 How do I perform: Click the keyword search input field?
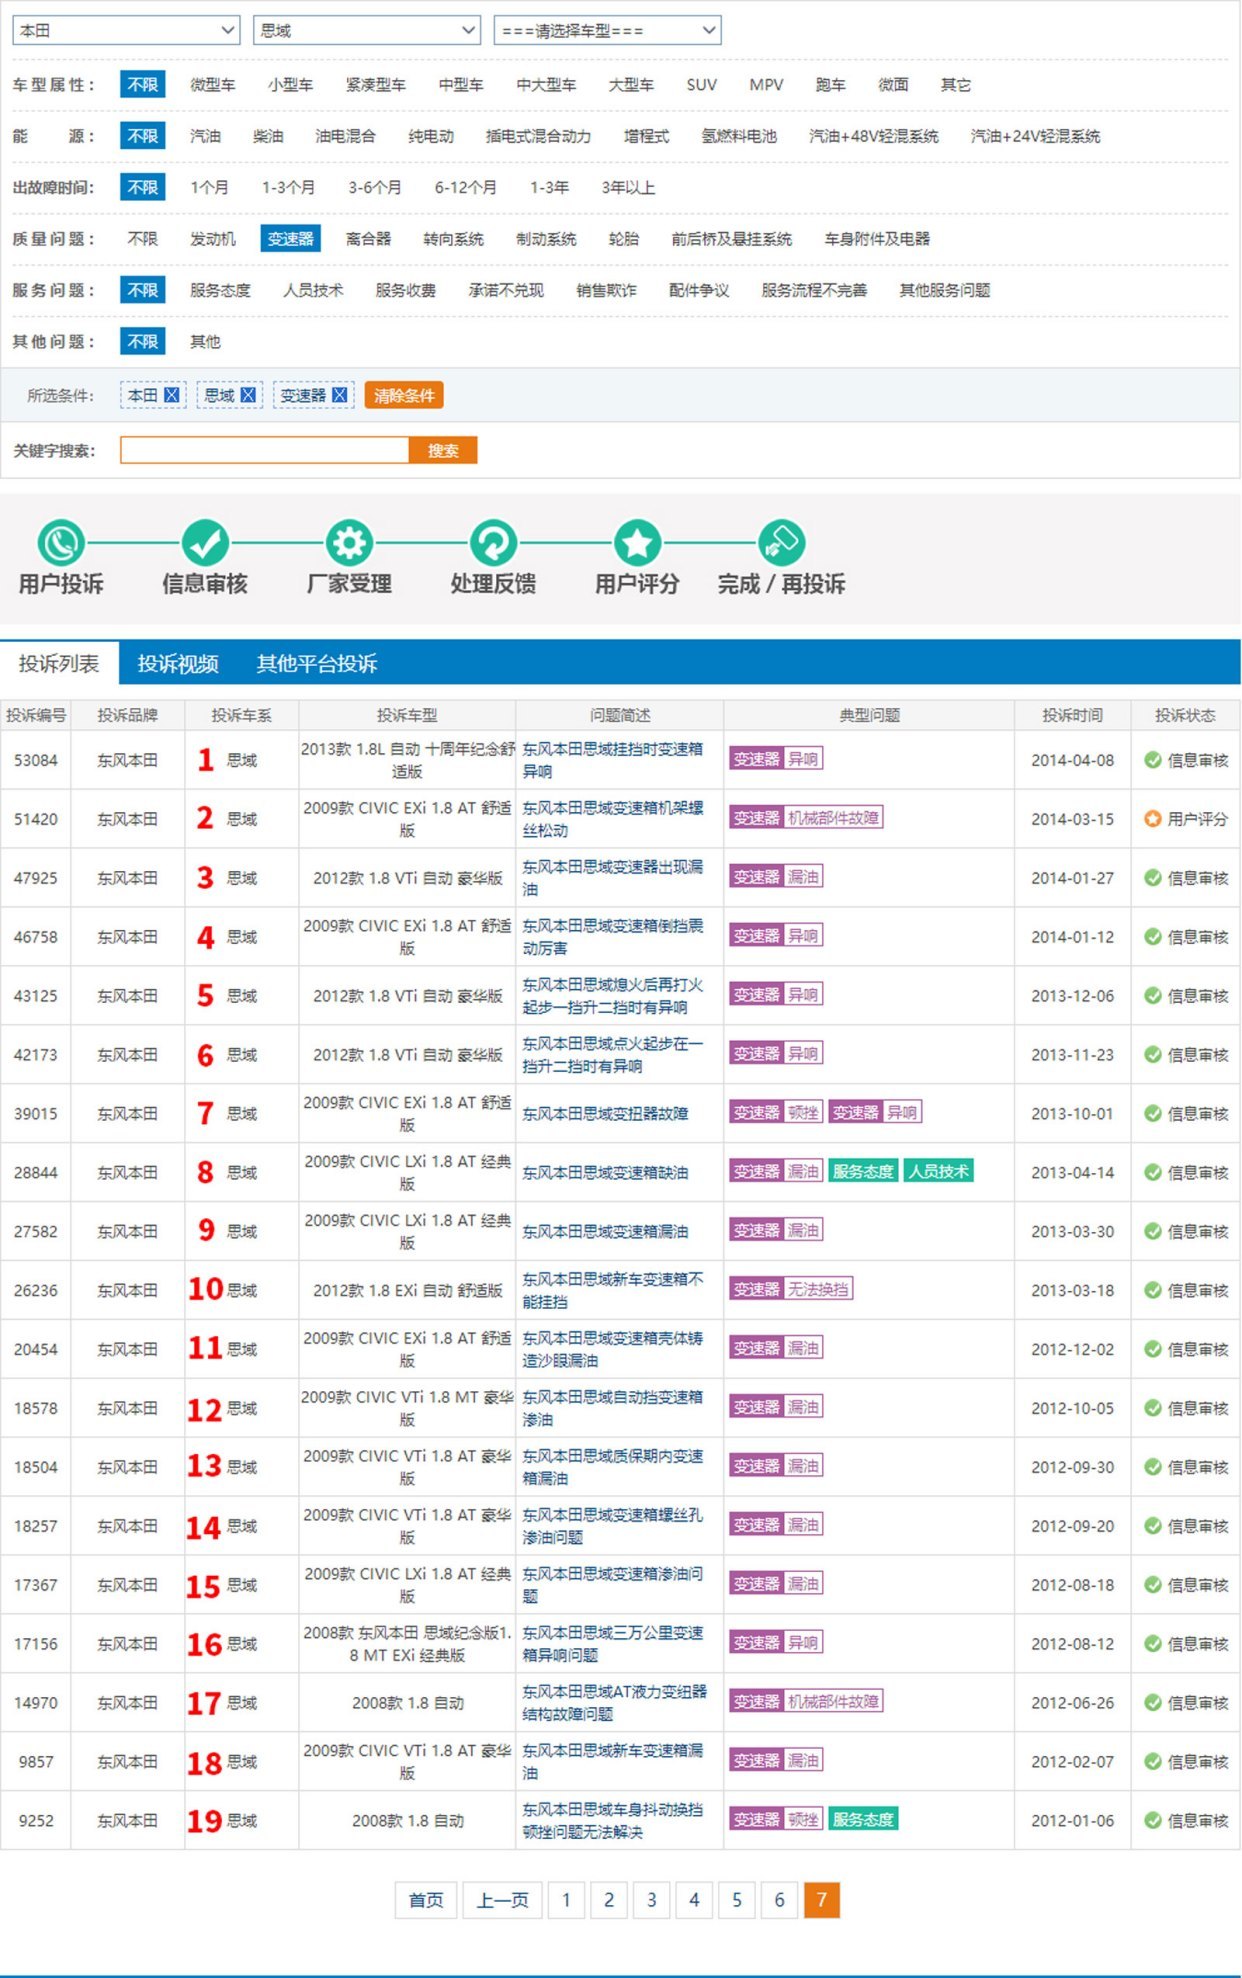pyautogui.click(x=264, y=450)
